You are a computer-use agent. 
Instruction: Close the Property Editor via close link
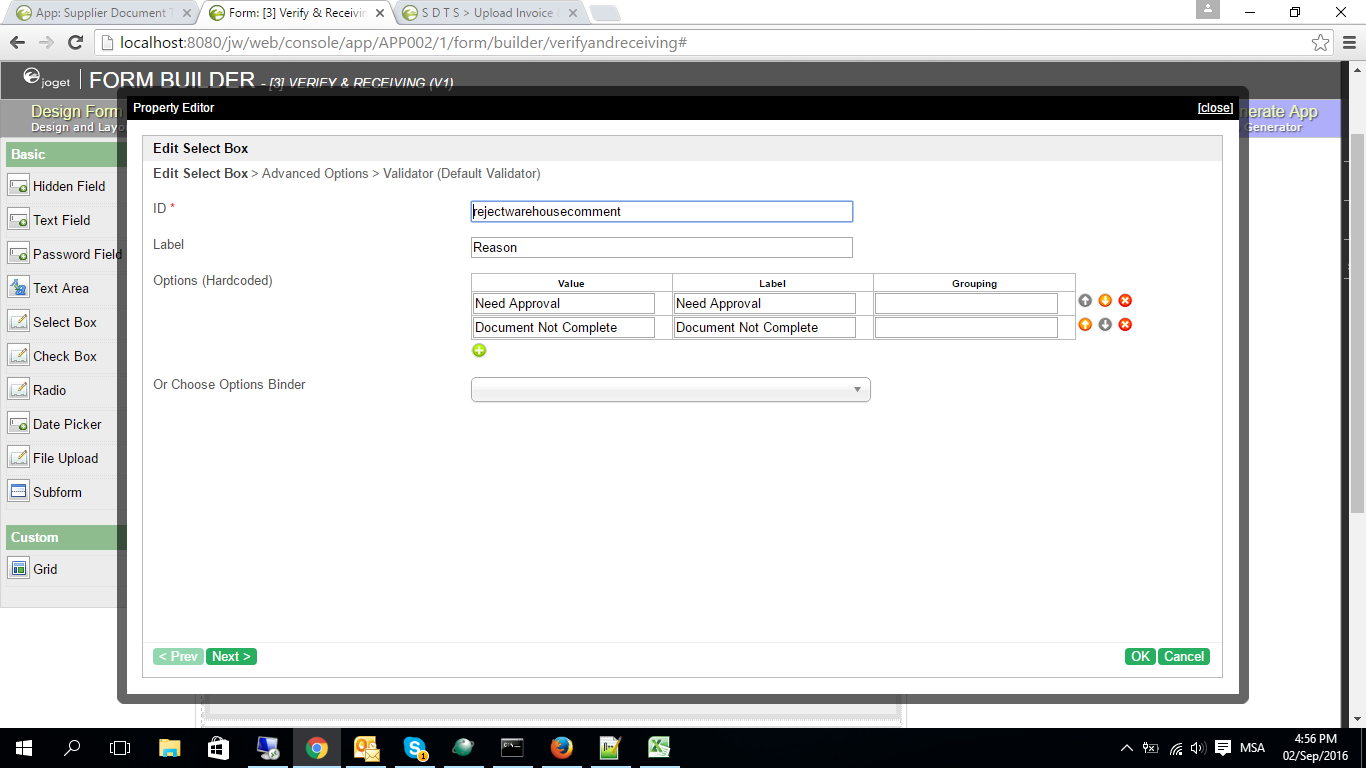click(x=1215, y=108)
